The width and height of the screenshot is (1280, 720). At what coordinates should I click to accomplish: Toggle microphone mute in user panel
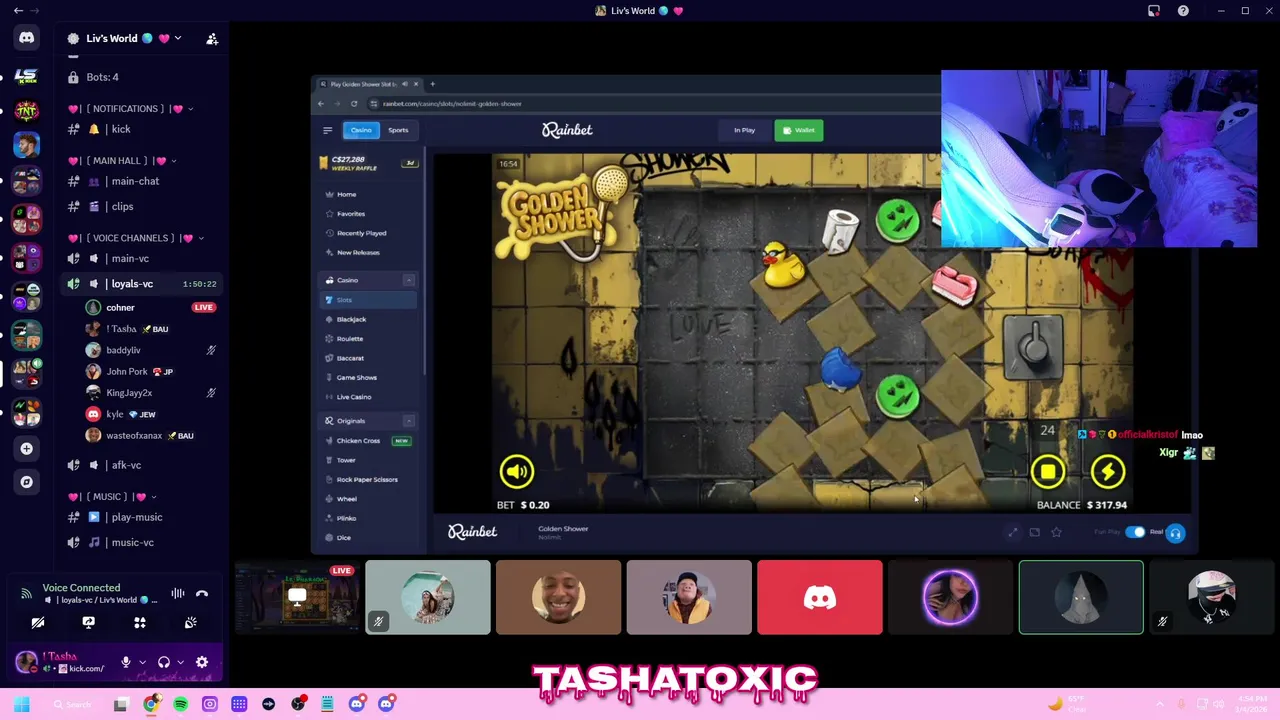pyautogui.click(x=126, y=662)
